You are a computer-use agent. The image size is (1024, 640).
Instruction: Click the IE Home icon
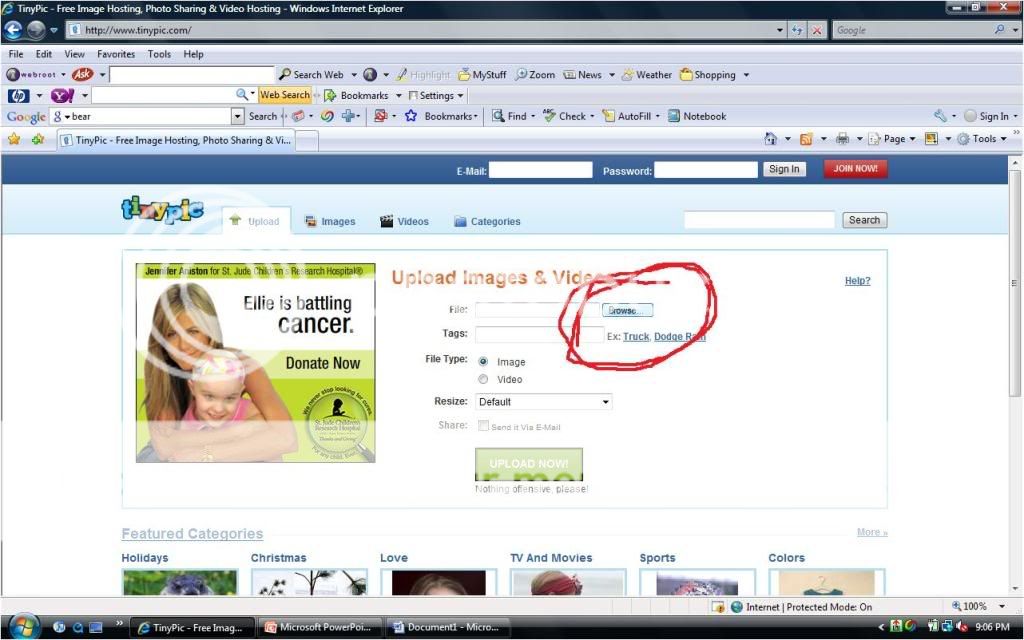(770, 139)
